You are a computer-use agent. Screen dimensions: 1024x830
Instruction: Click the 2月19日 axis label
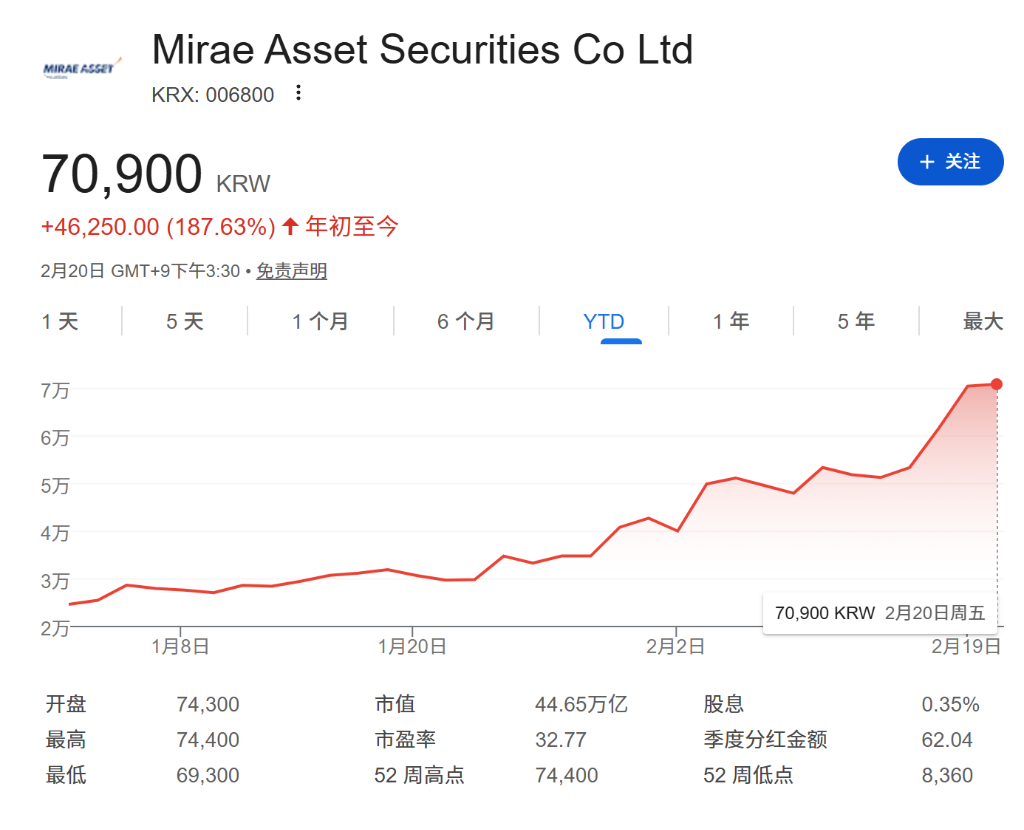coord(965,646)
